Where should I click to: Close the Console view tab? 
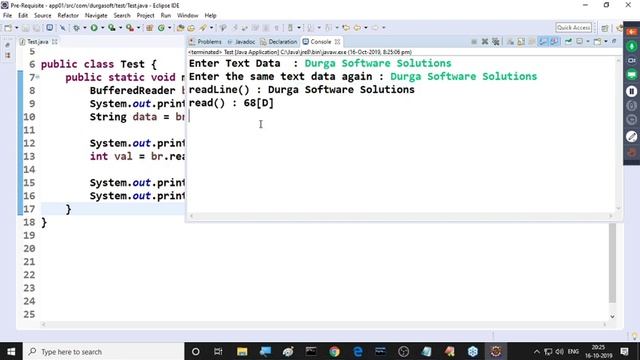click(337, 42)
